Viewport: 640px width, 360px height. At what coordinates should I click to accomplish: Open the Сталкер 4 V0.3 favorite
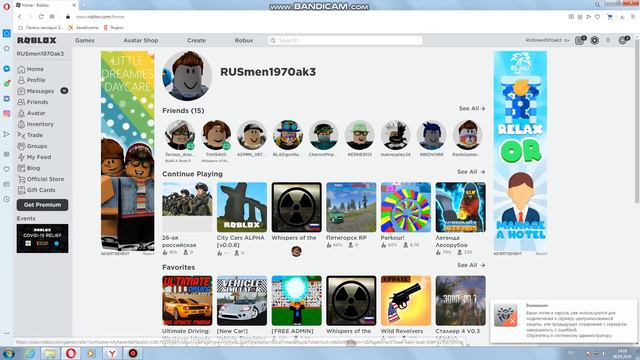[x=460, y=300]
